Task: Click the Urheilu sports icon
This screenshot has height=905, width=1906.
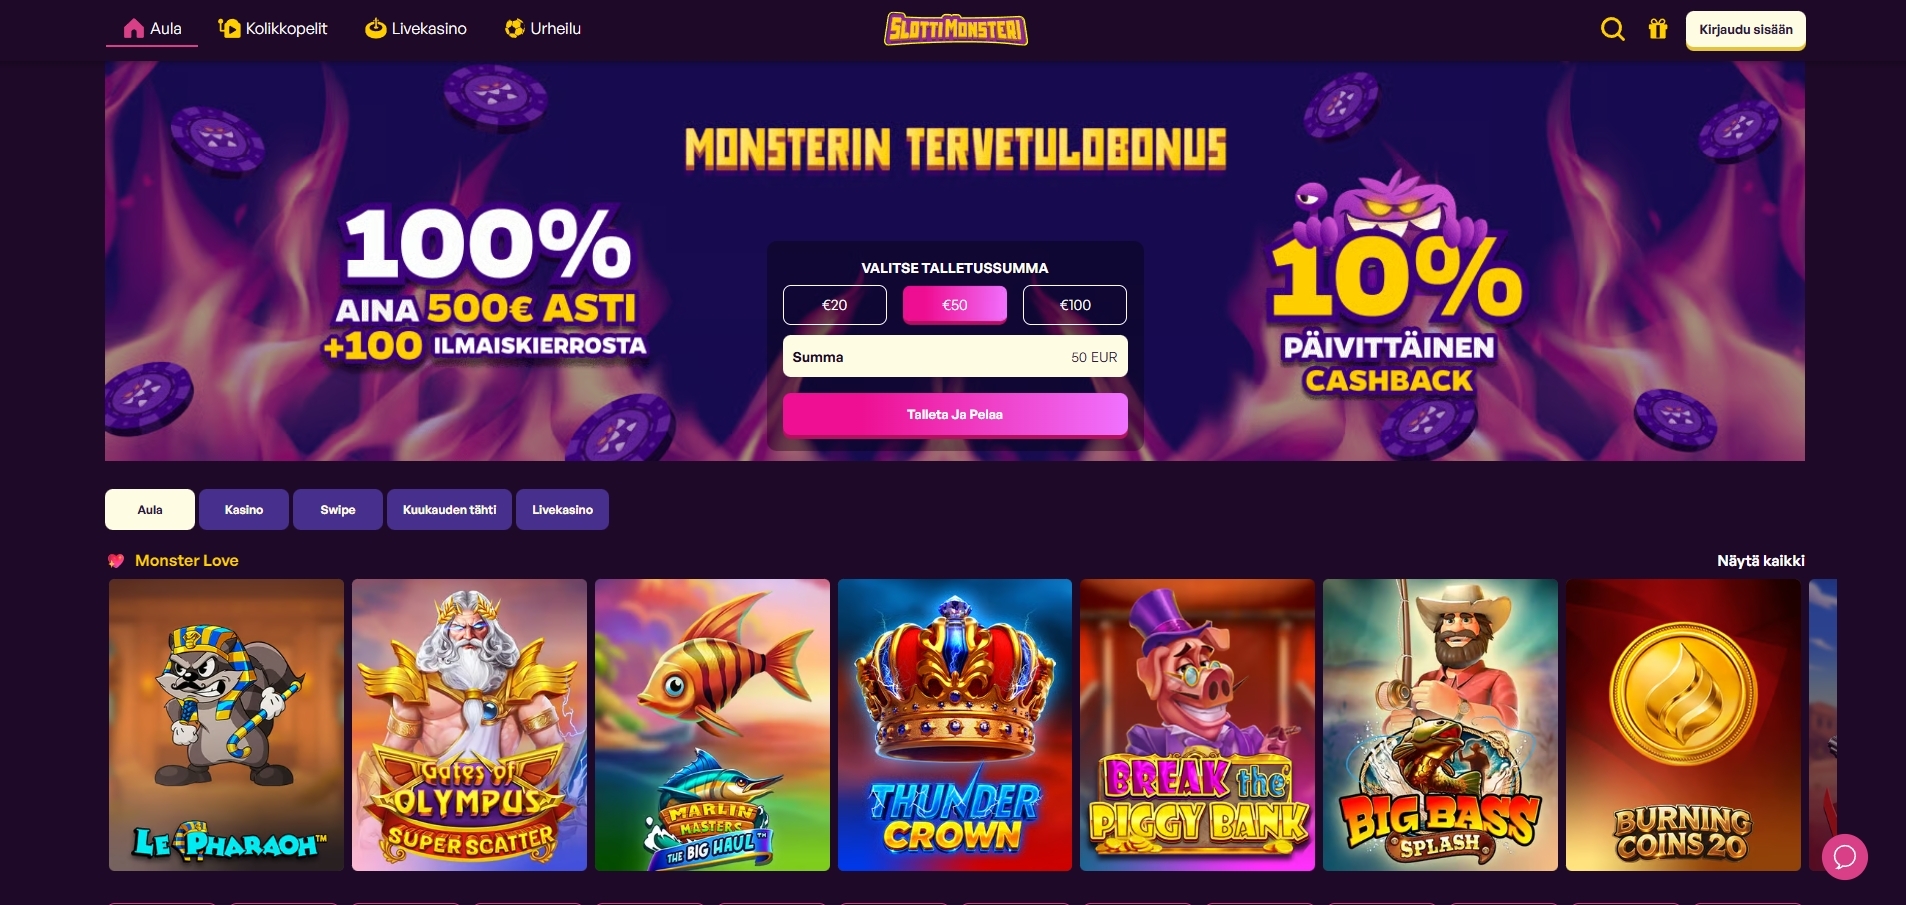Action: coord(515,28)
